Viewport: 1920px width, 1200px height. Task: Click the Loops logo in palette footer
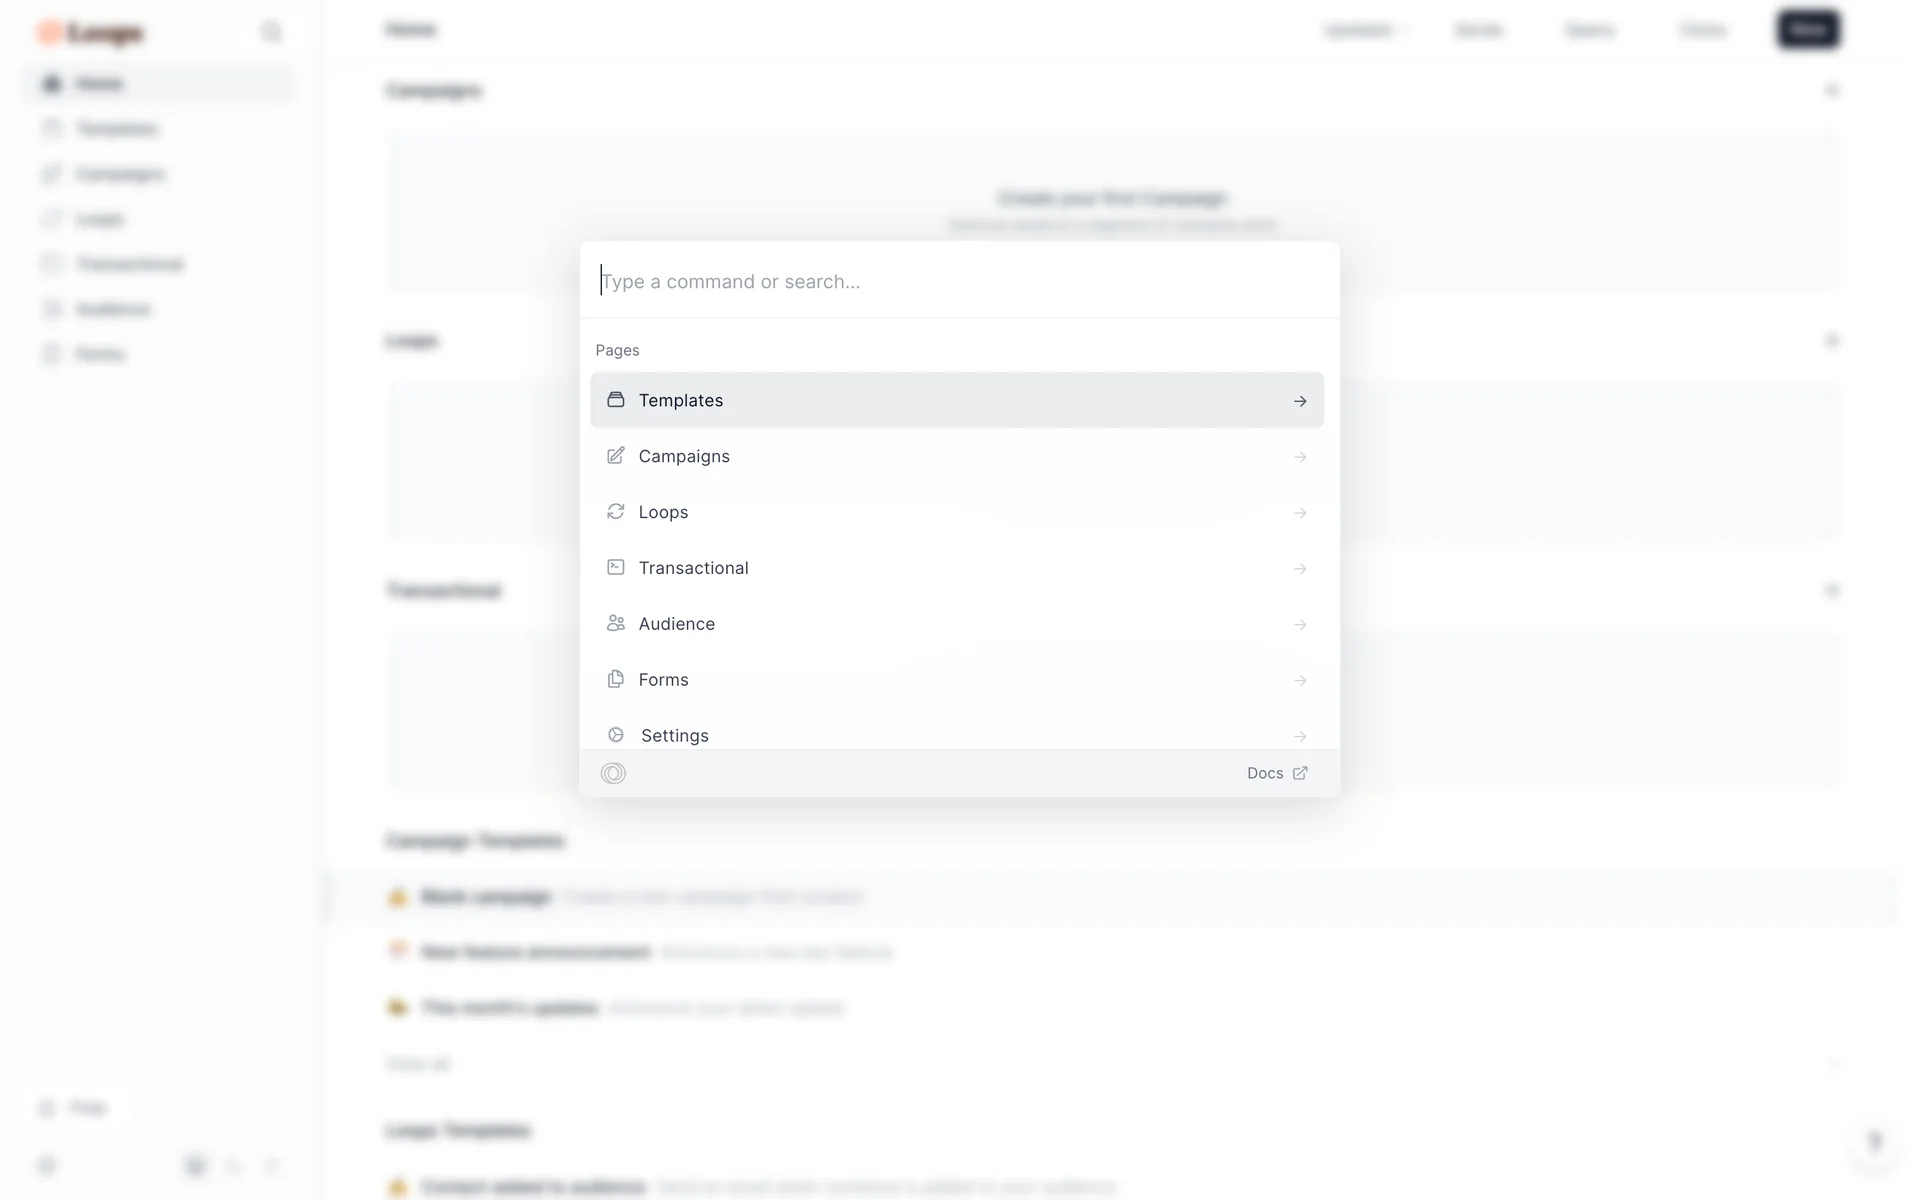tap(613, 773)
